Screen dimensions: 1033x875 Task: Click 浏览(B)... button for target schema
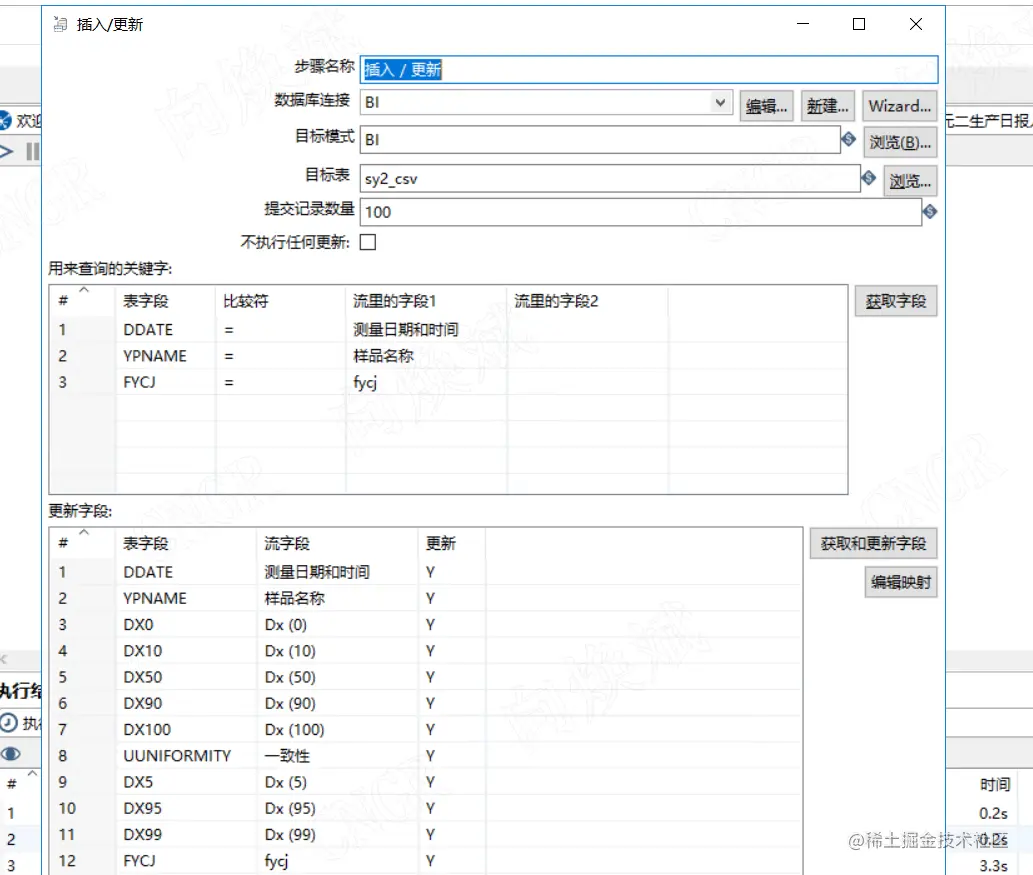tap(900, 142)
